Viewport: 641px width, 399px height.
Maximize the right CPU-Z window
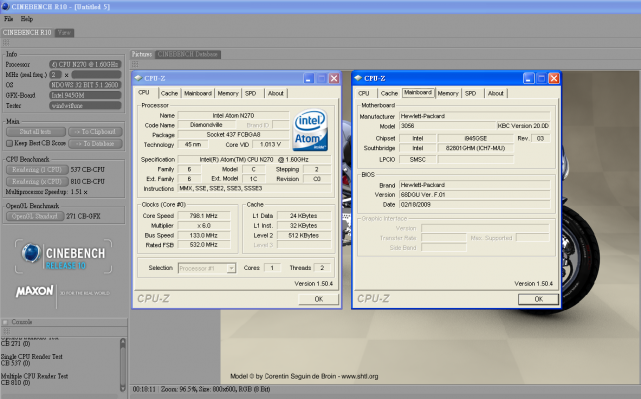tap(541, 78)
